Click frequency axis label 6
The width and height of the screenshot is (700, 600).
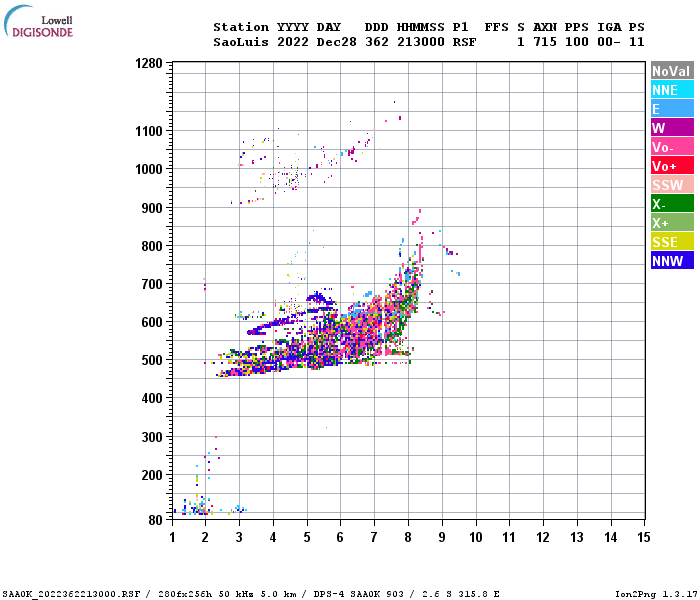click(x=340, y=537)
